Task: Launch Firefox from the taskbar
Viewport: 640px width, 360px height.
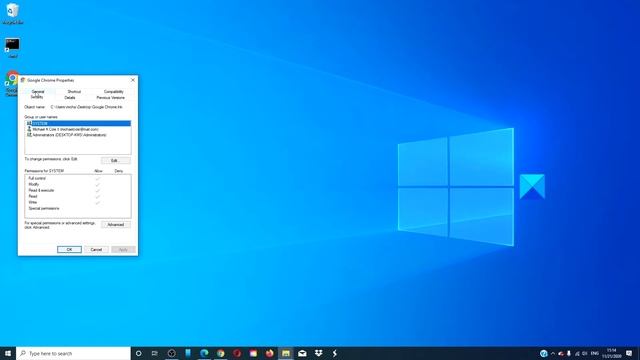Action: pos(269,353)
